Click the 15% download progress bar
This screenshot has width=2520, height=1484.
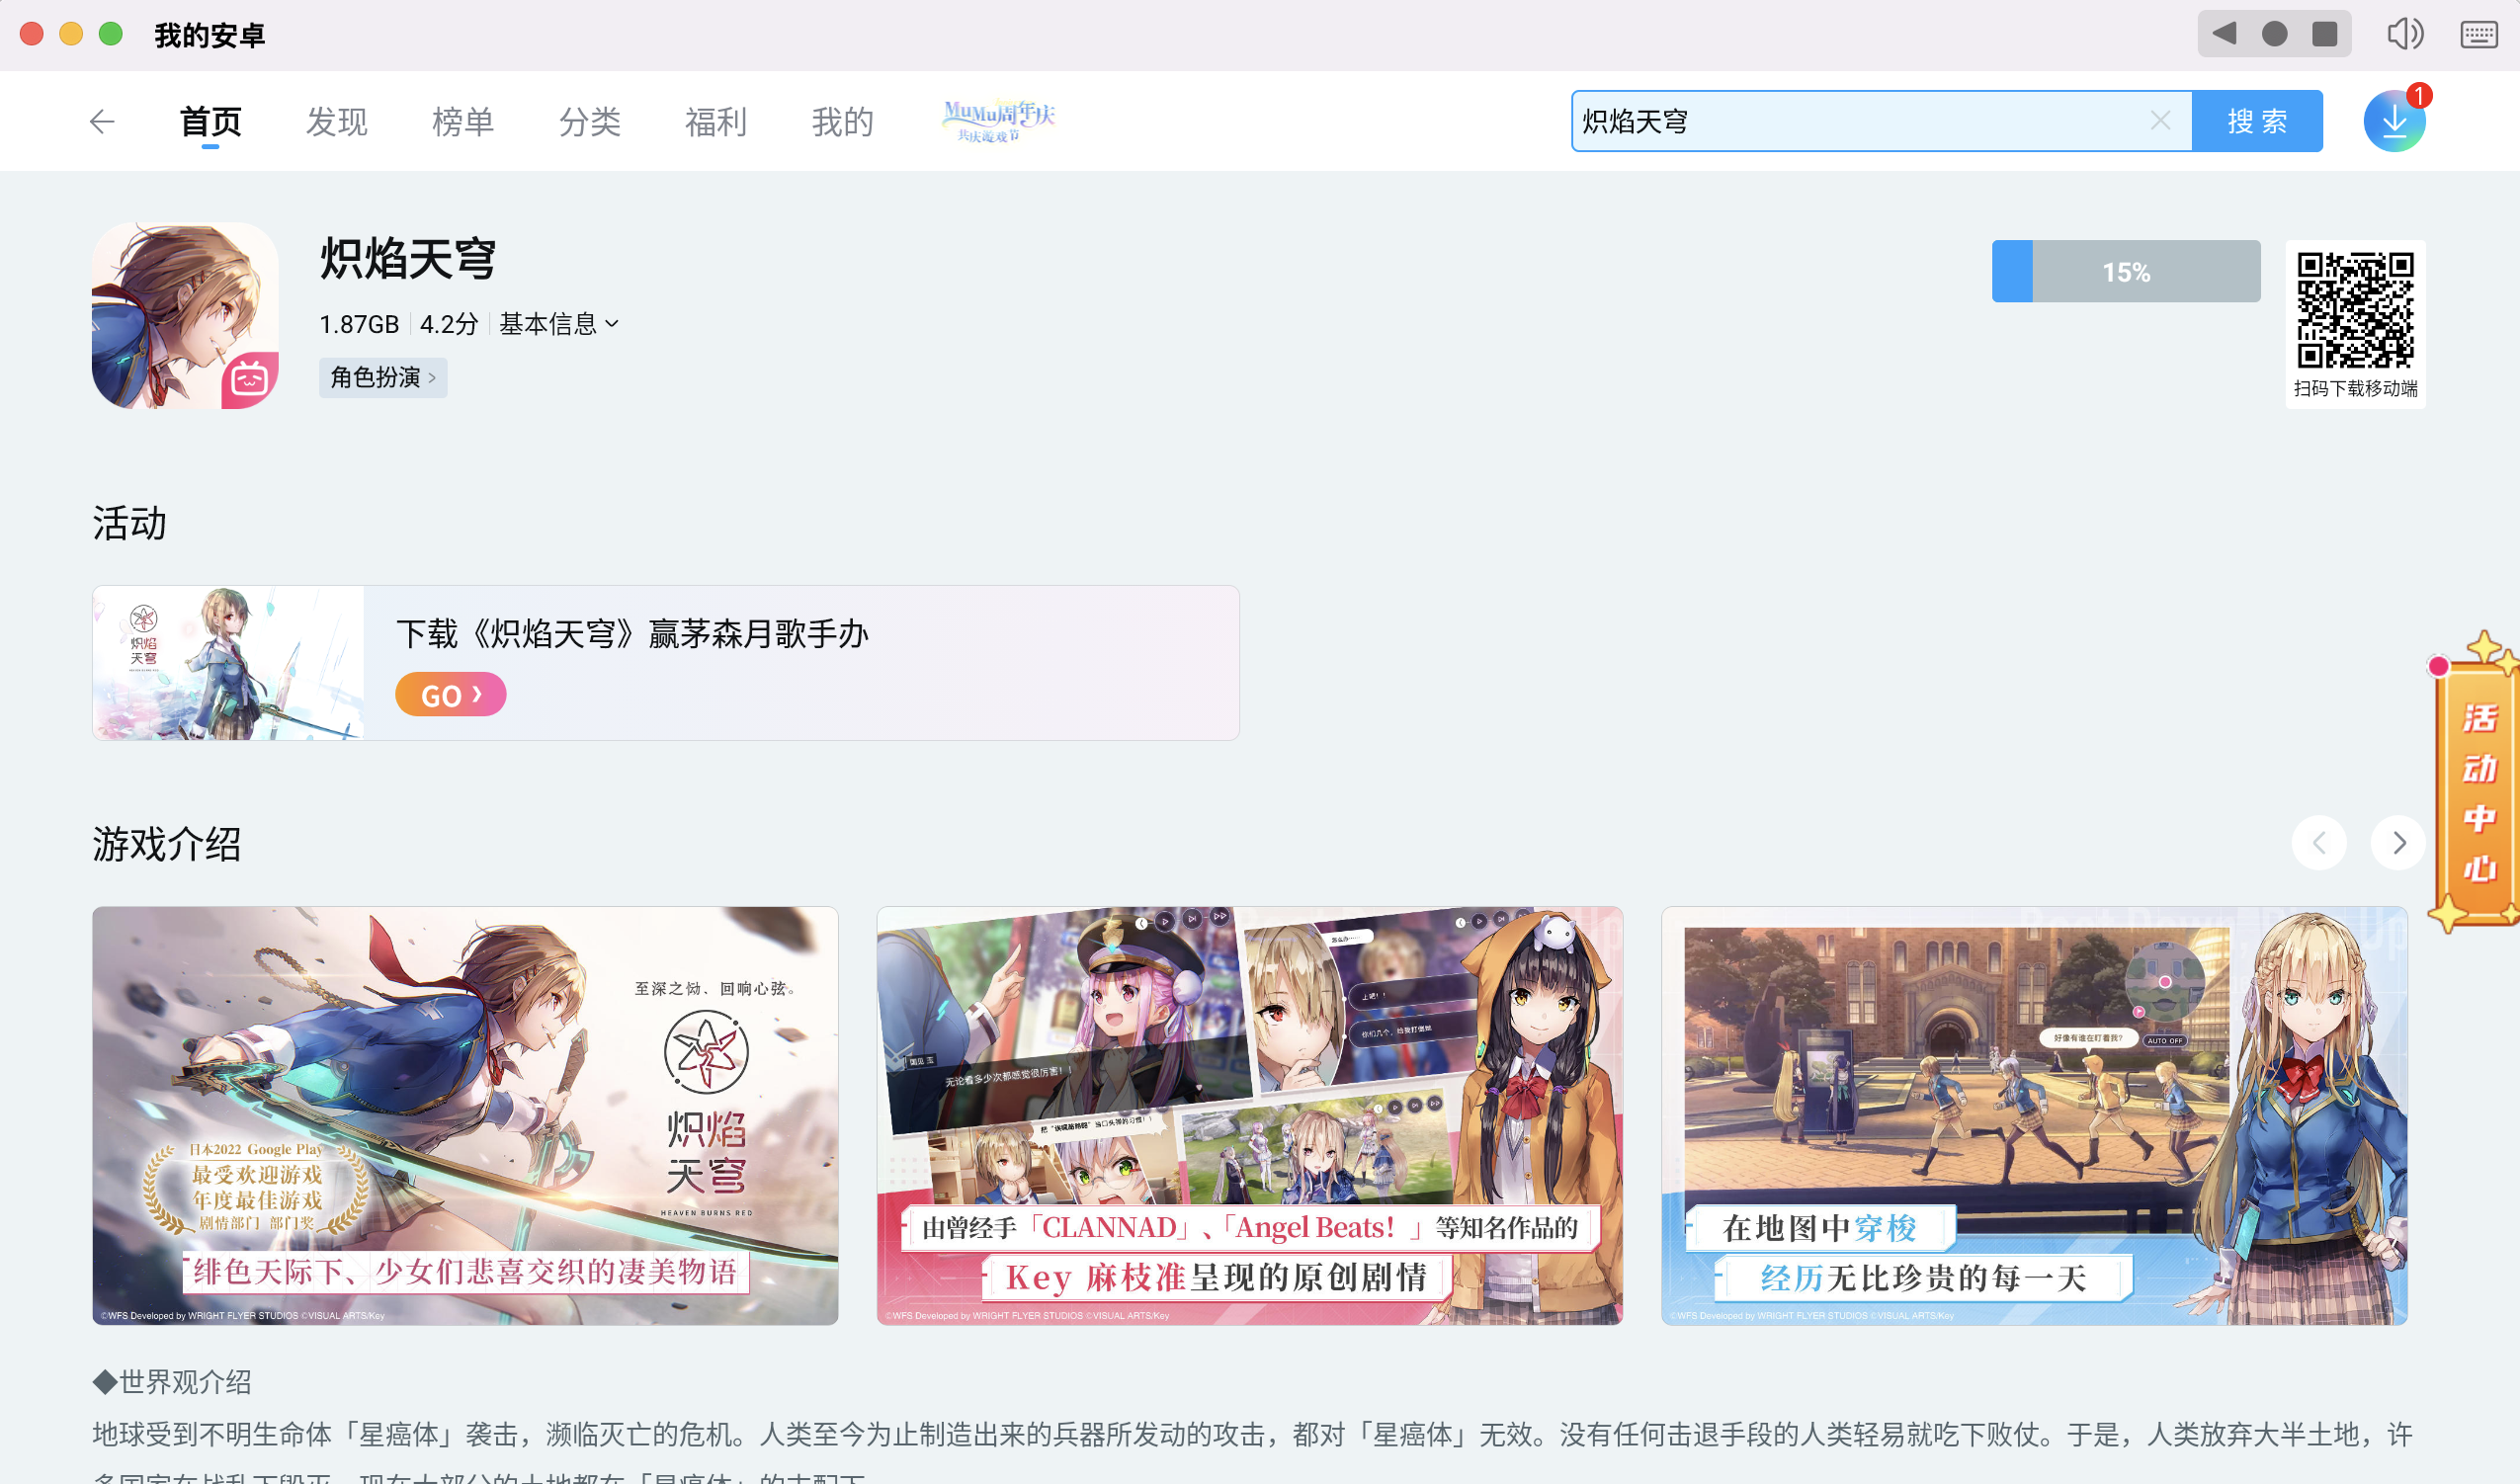[2125, 271]
